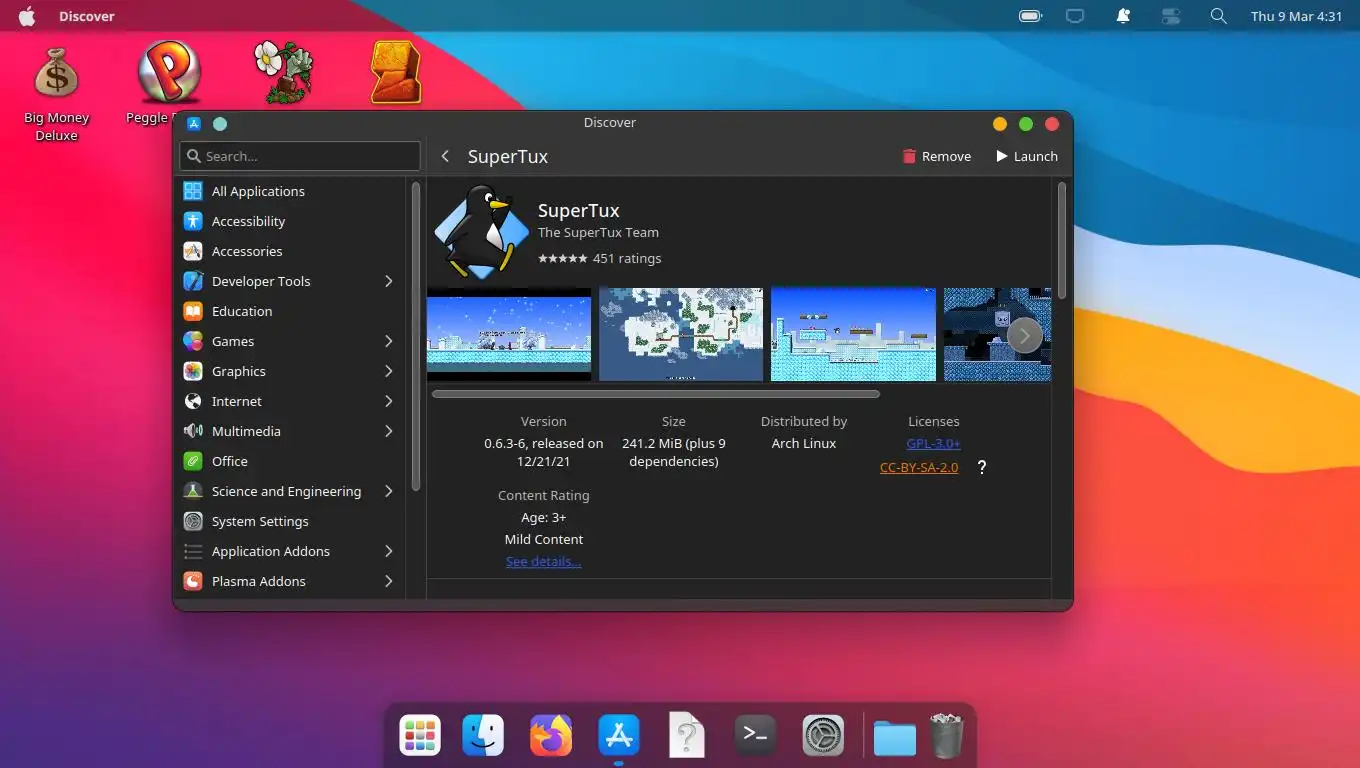Viewport: 1360px width, 768px height.
Task: Click the 451 ratings star row
Action: 600,258
